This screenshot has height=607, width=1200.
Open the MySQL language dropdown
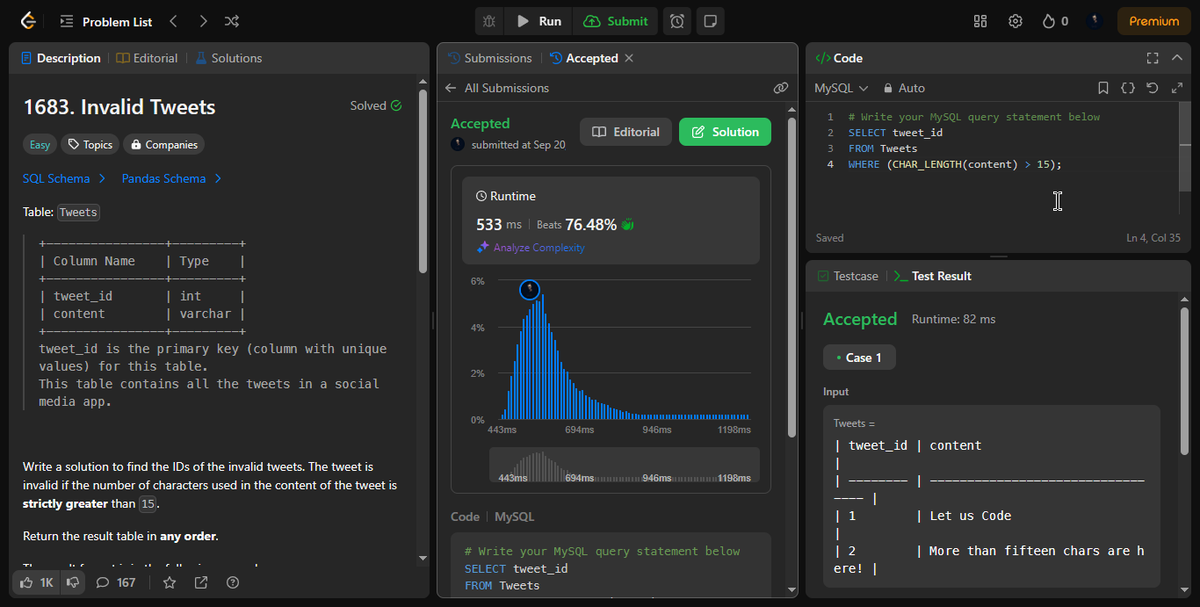point(841,88)
